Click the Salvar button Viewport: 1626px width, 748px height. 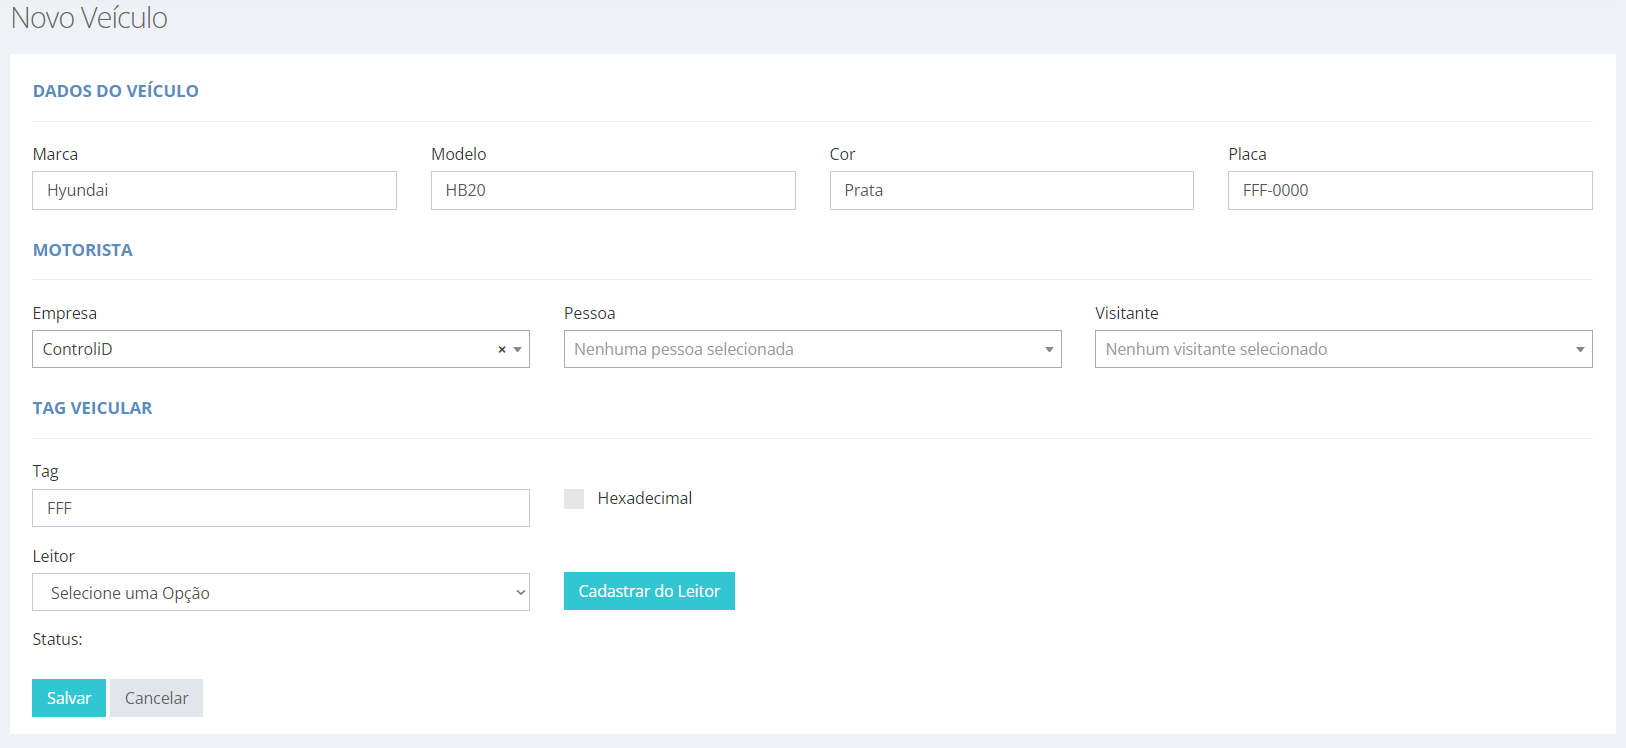[69, 698]
